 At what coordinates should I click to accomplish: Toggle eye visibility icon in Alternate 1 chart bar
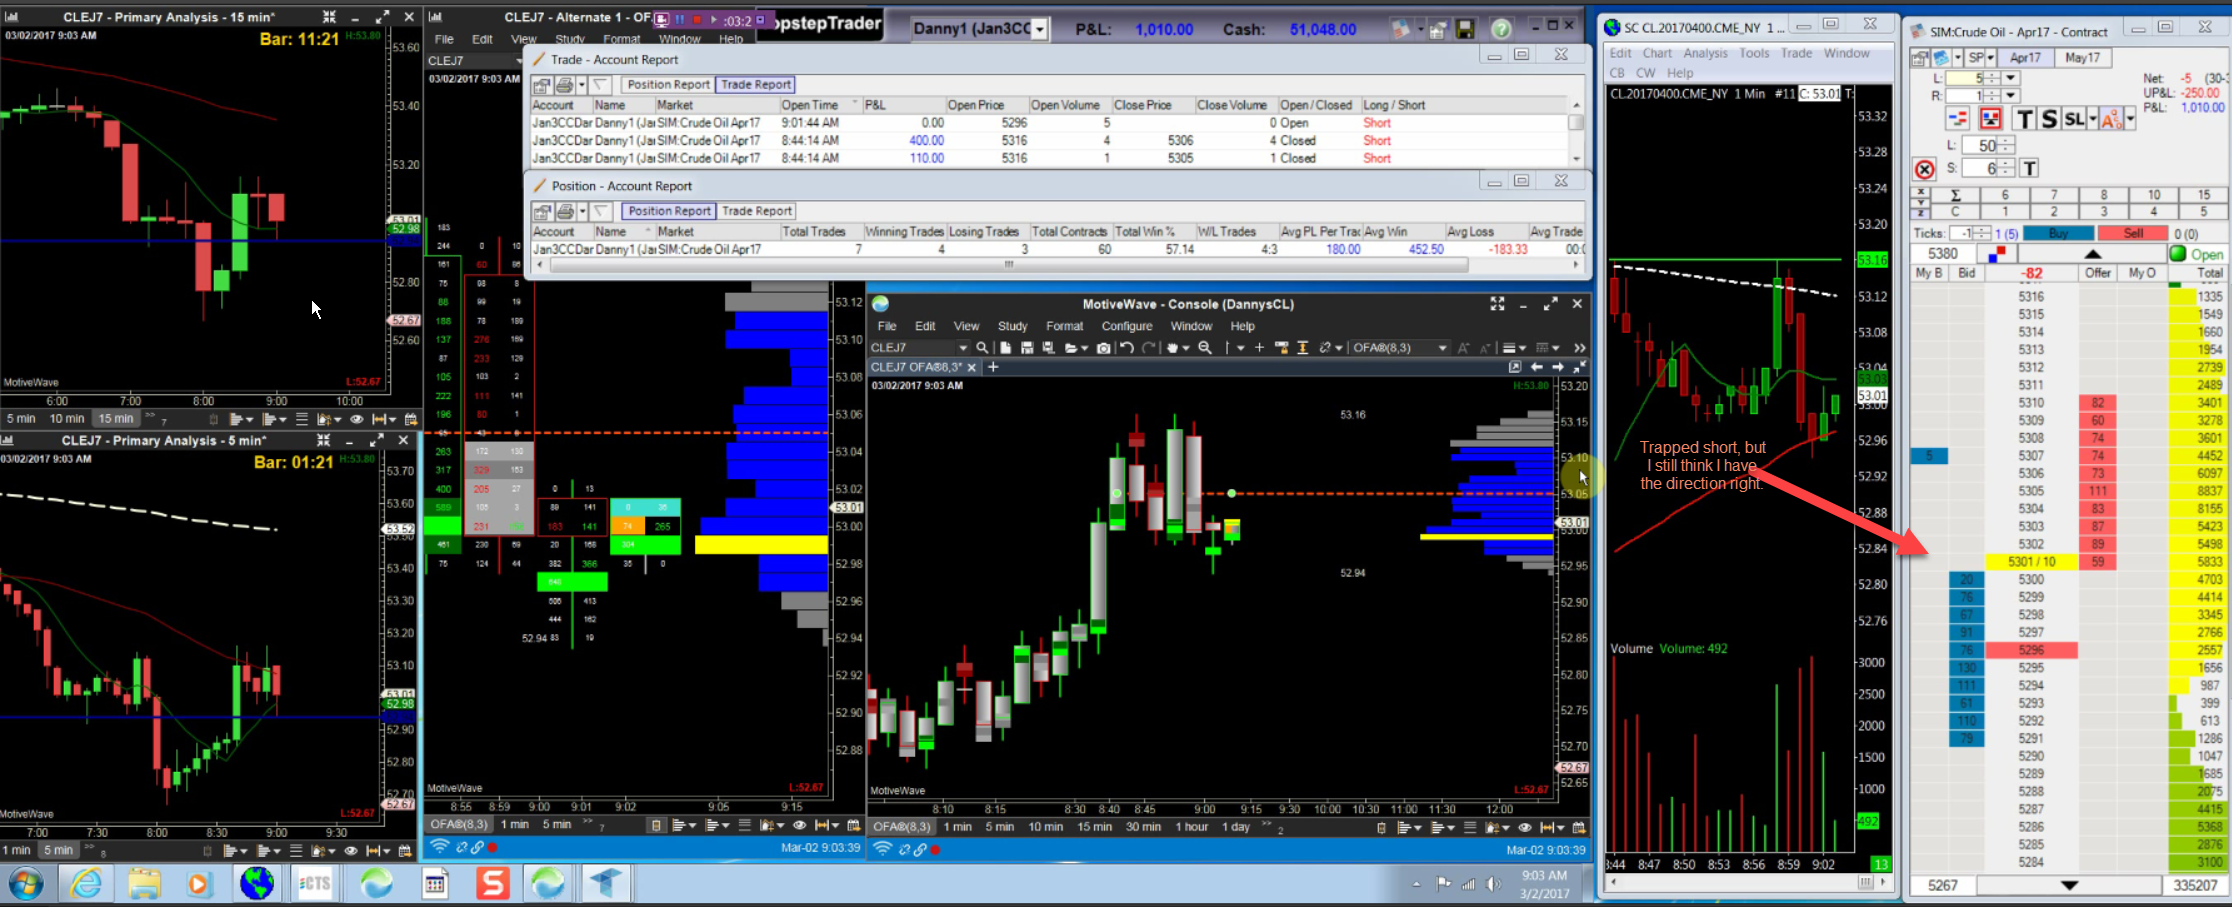[799, 825]
